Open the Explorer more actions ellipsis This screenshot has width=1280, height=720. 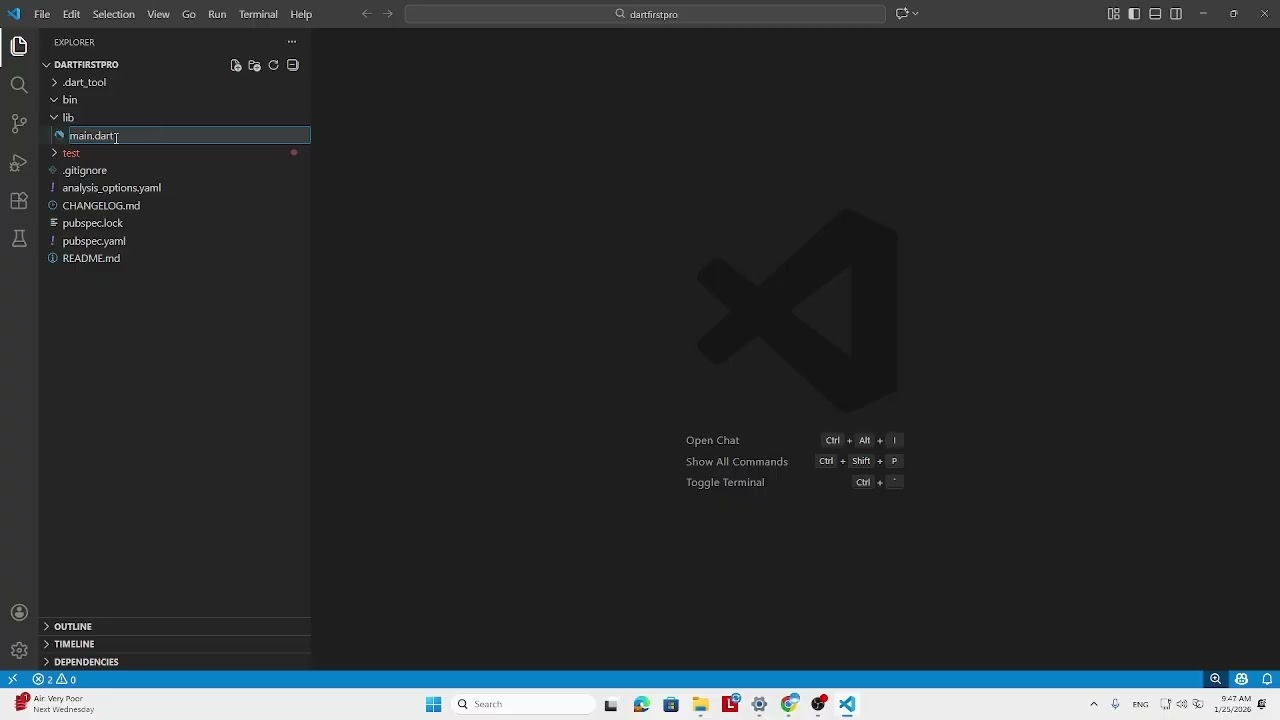pos(292,42)
